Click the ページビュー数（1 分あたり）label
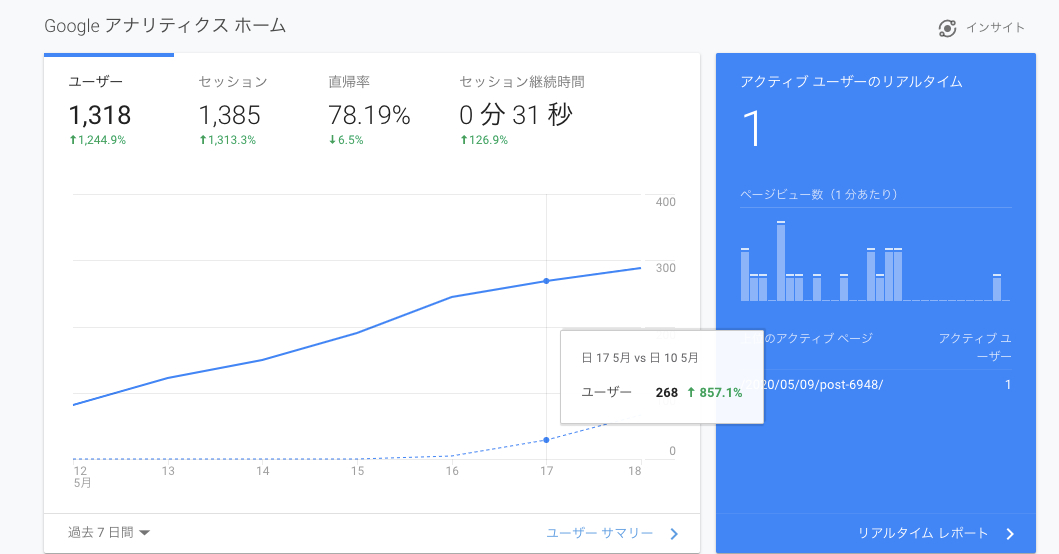This screenshot has height=554, width=1059. click(819, 194)
